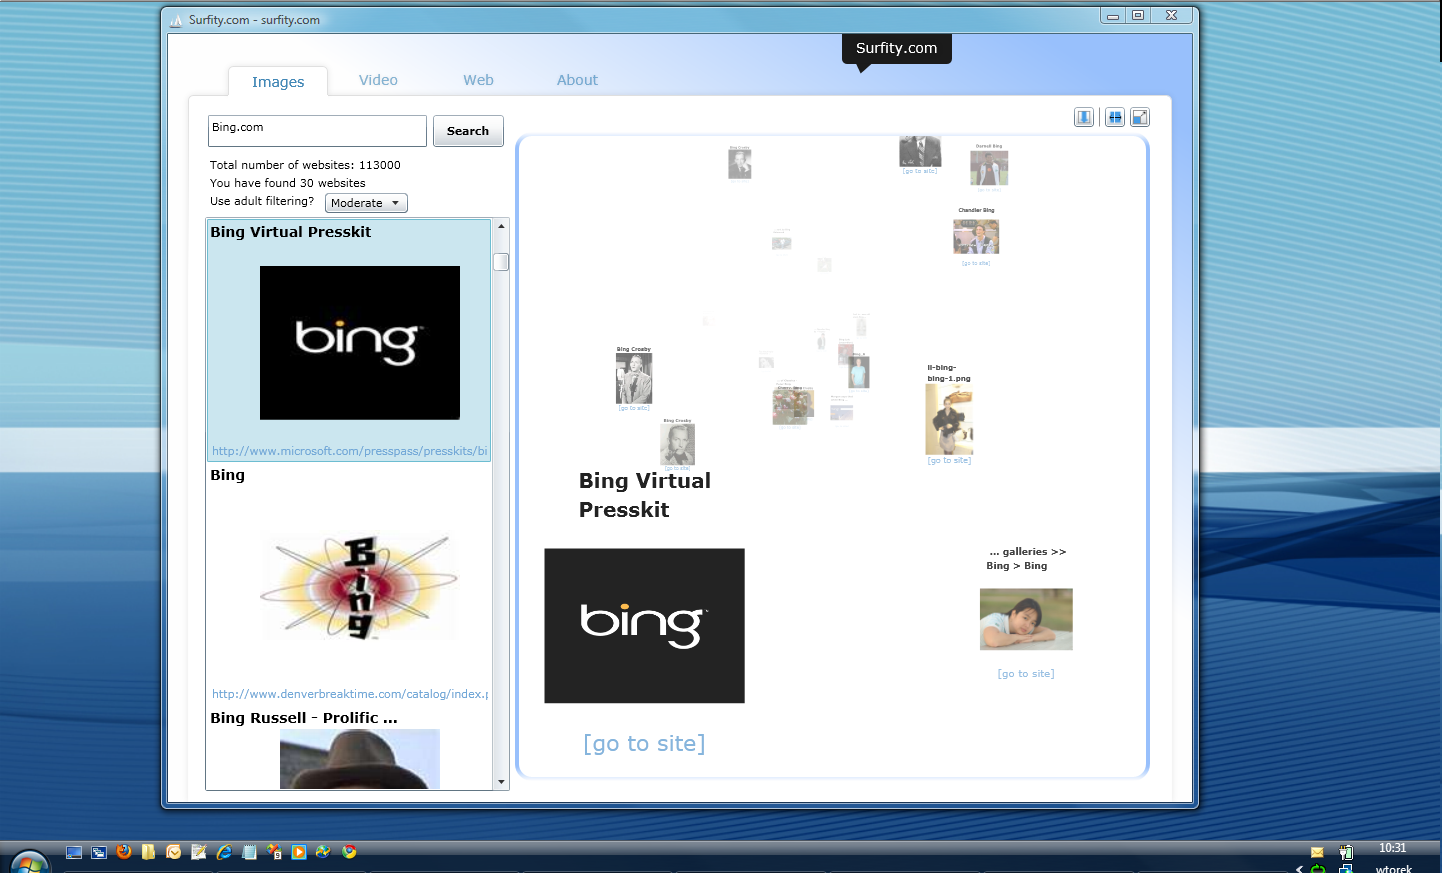Click the Surfity sailboat title bar icon
1442x873 pixels.
coord(176,20)
